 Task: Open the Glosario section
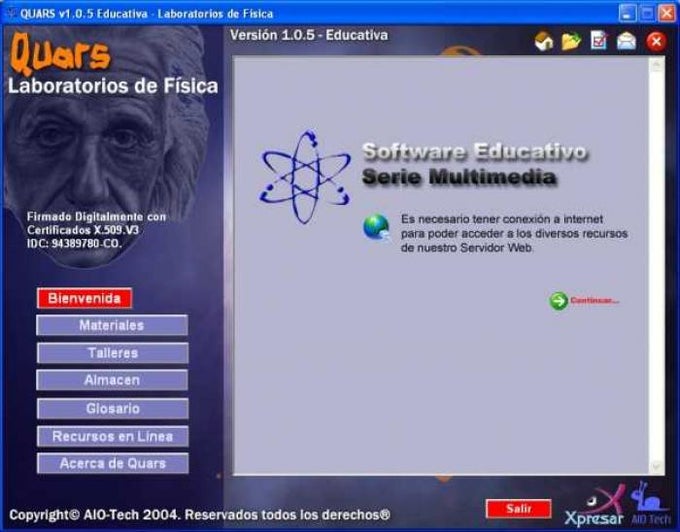112,408
